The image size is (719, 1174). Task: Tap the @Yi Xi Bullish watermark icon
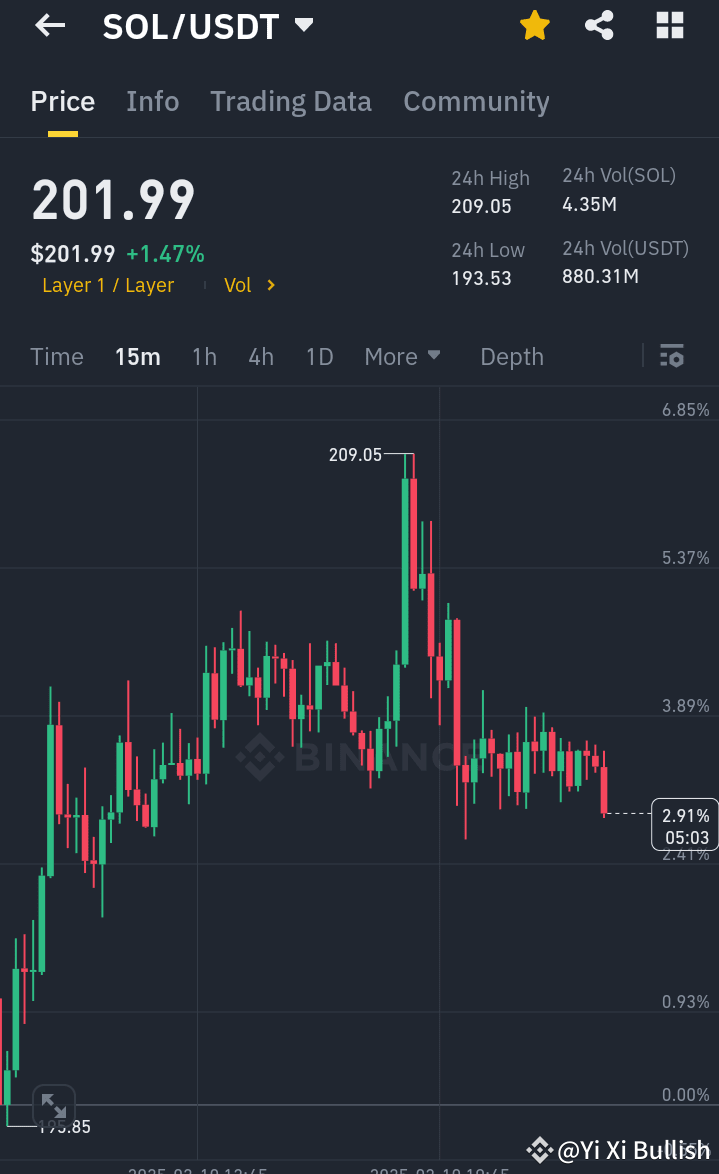click(539, 1149)
